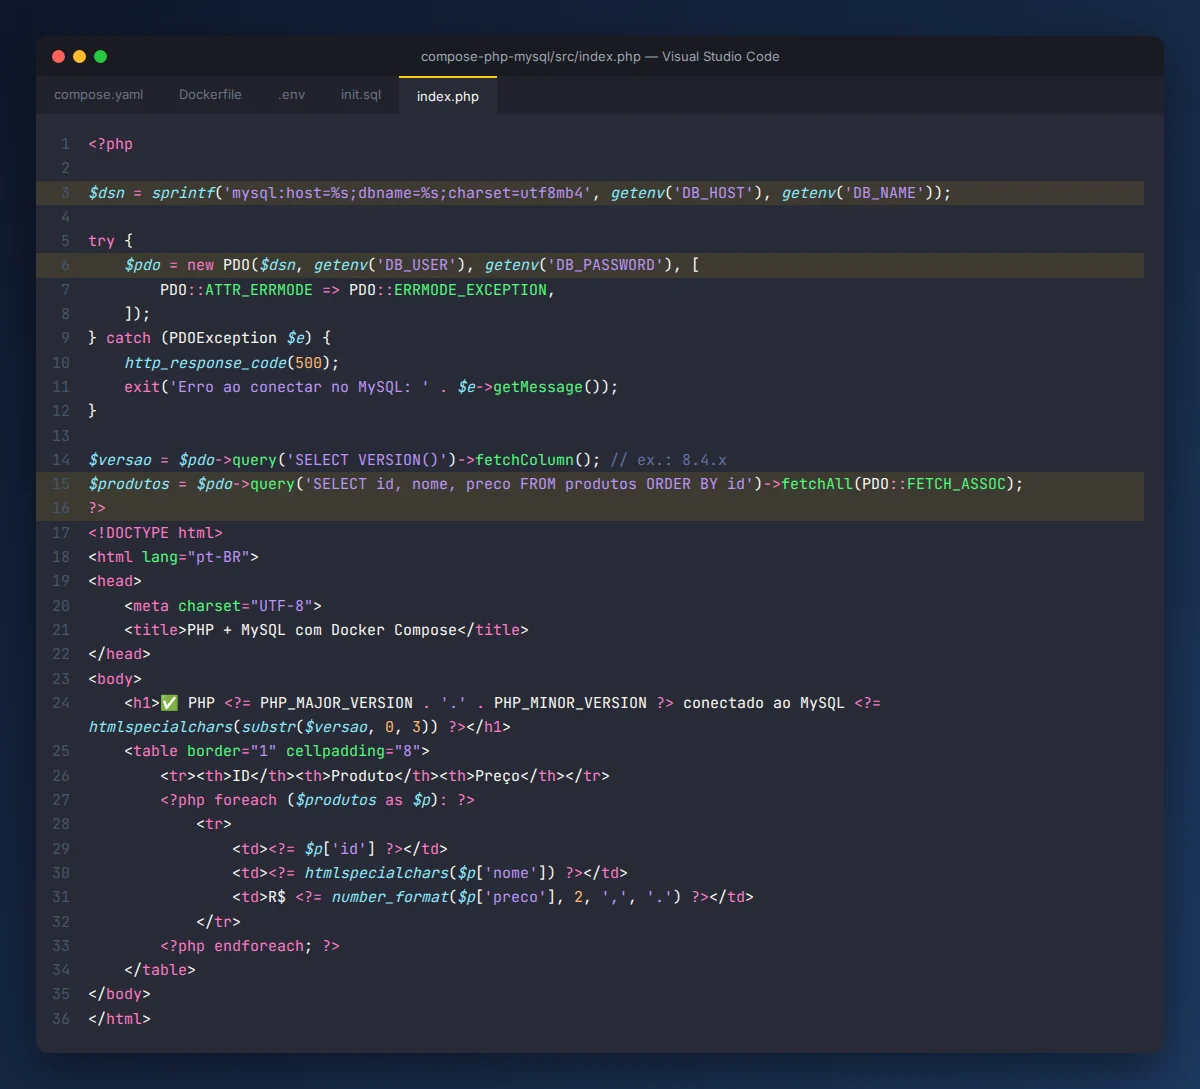The height and width of the screenshot is (1089, 1200).
Task: Click the '// ex.: 8.4.x' comment
Action: coord(669,460)
